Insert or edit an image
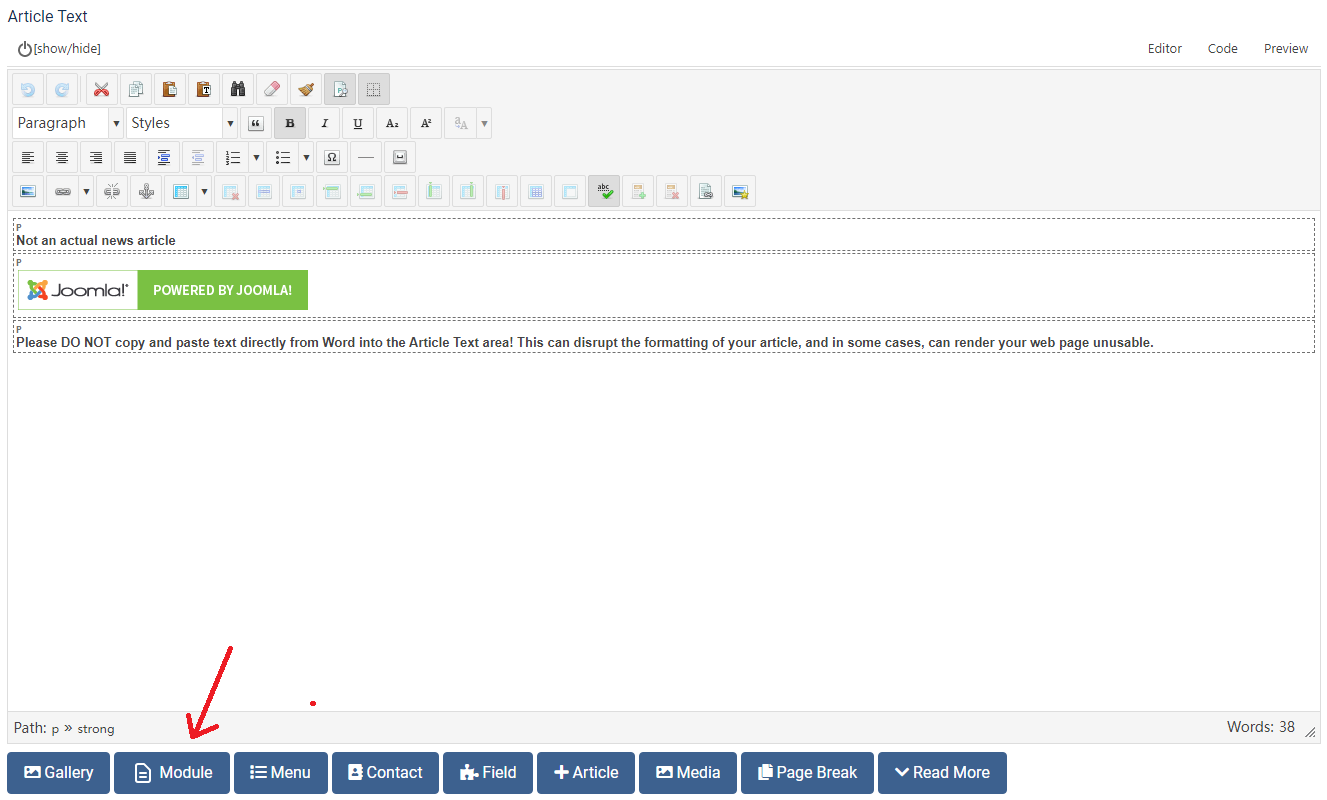 [28, 192]
